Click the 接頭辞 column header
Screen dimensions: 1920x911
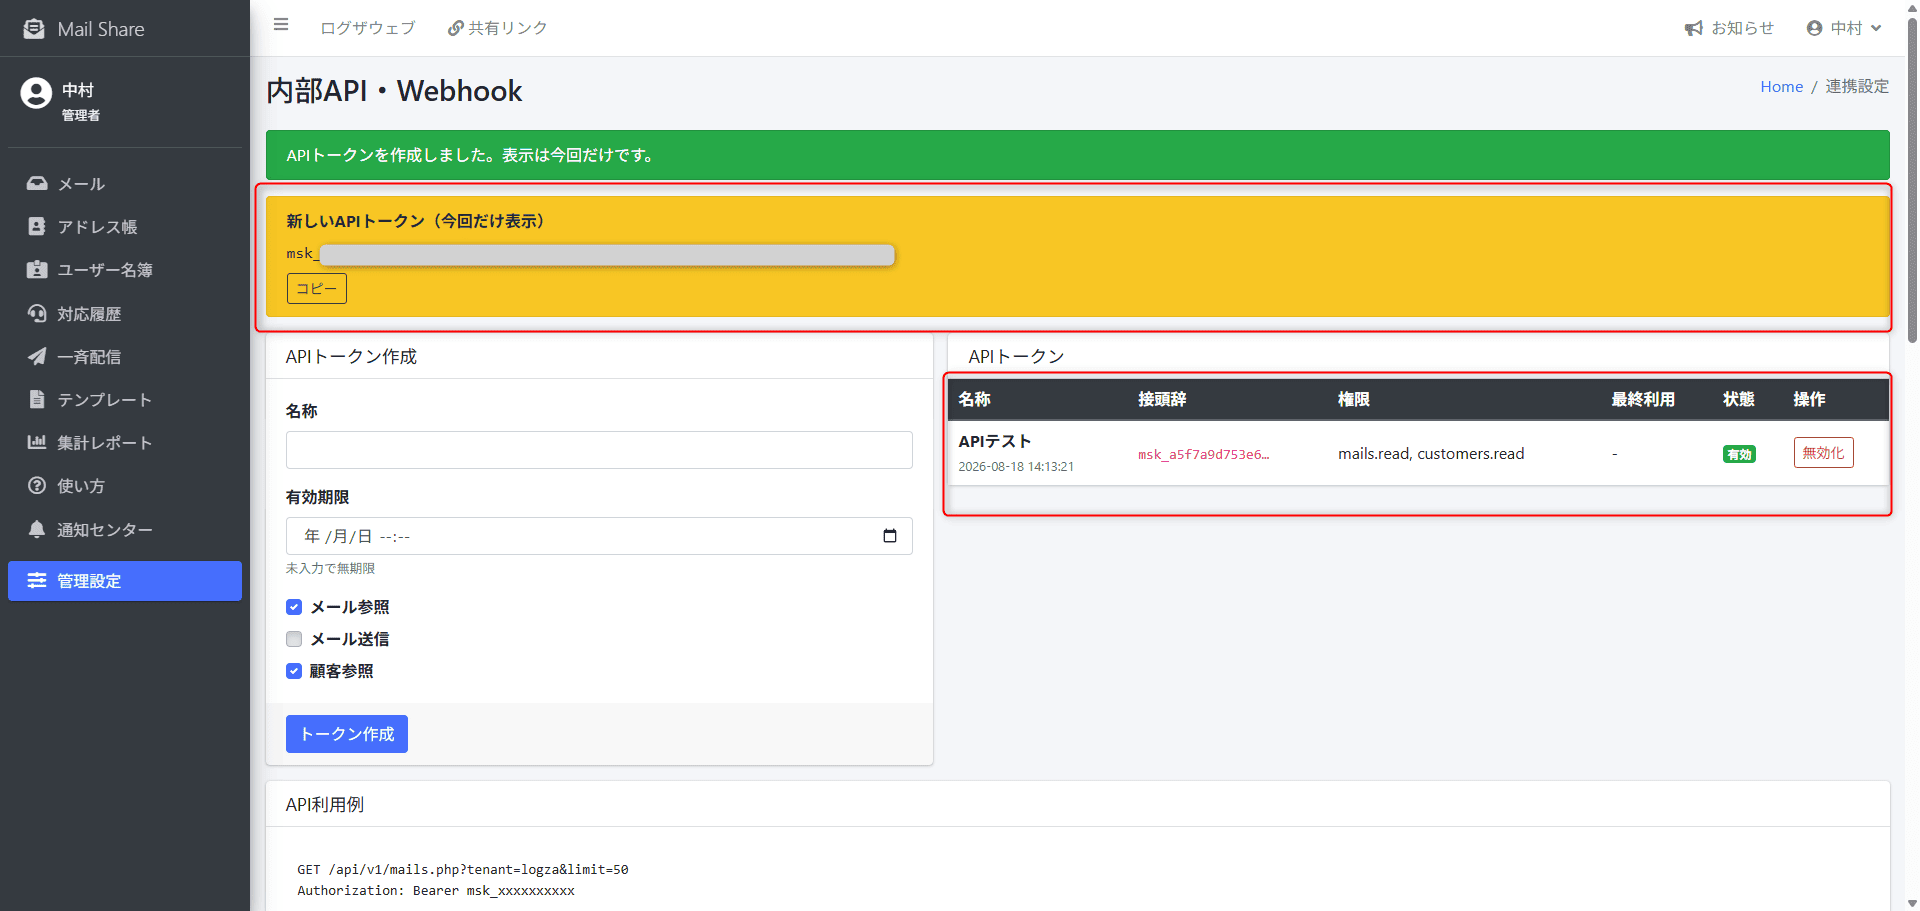[x=1162, y=399]
